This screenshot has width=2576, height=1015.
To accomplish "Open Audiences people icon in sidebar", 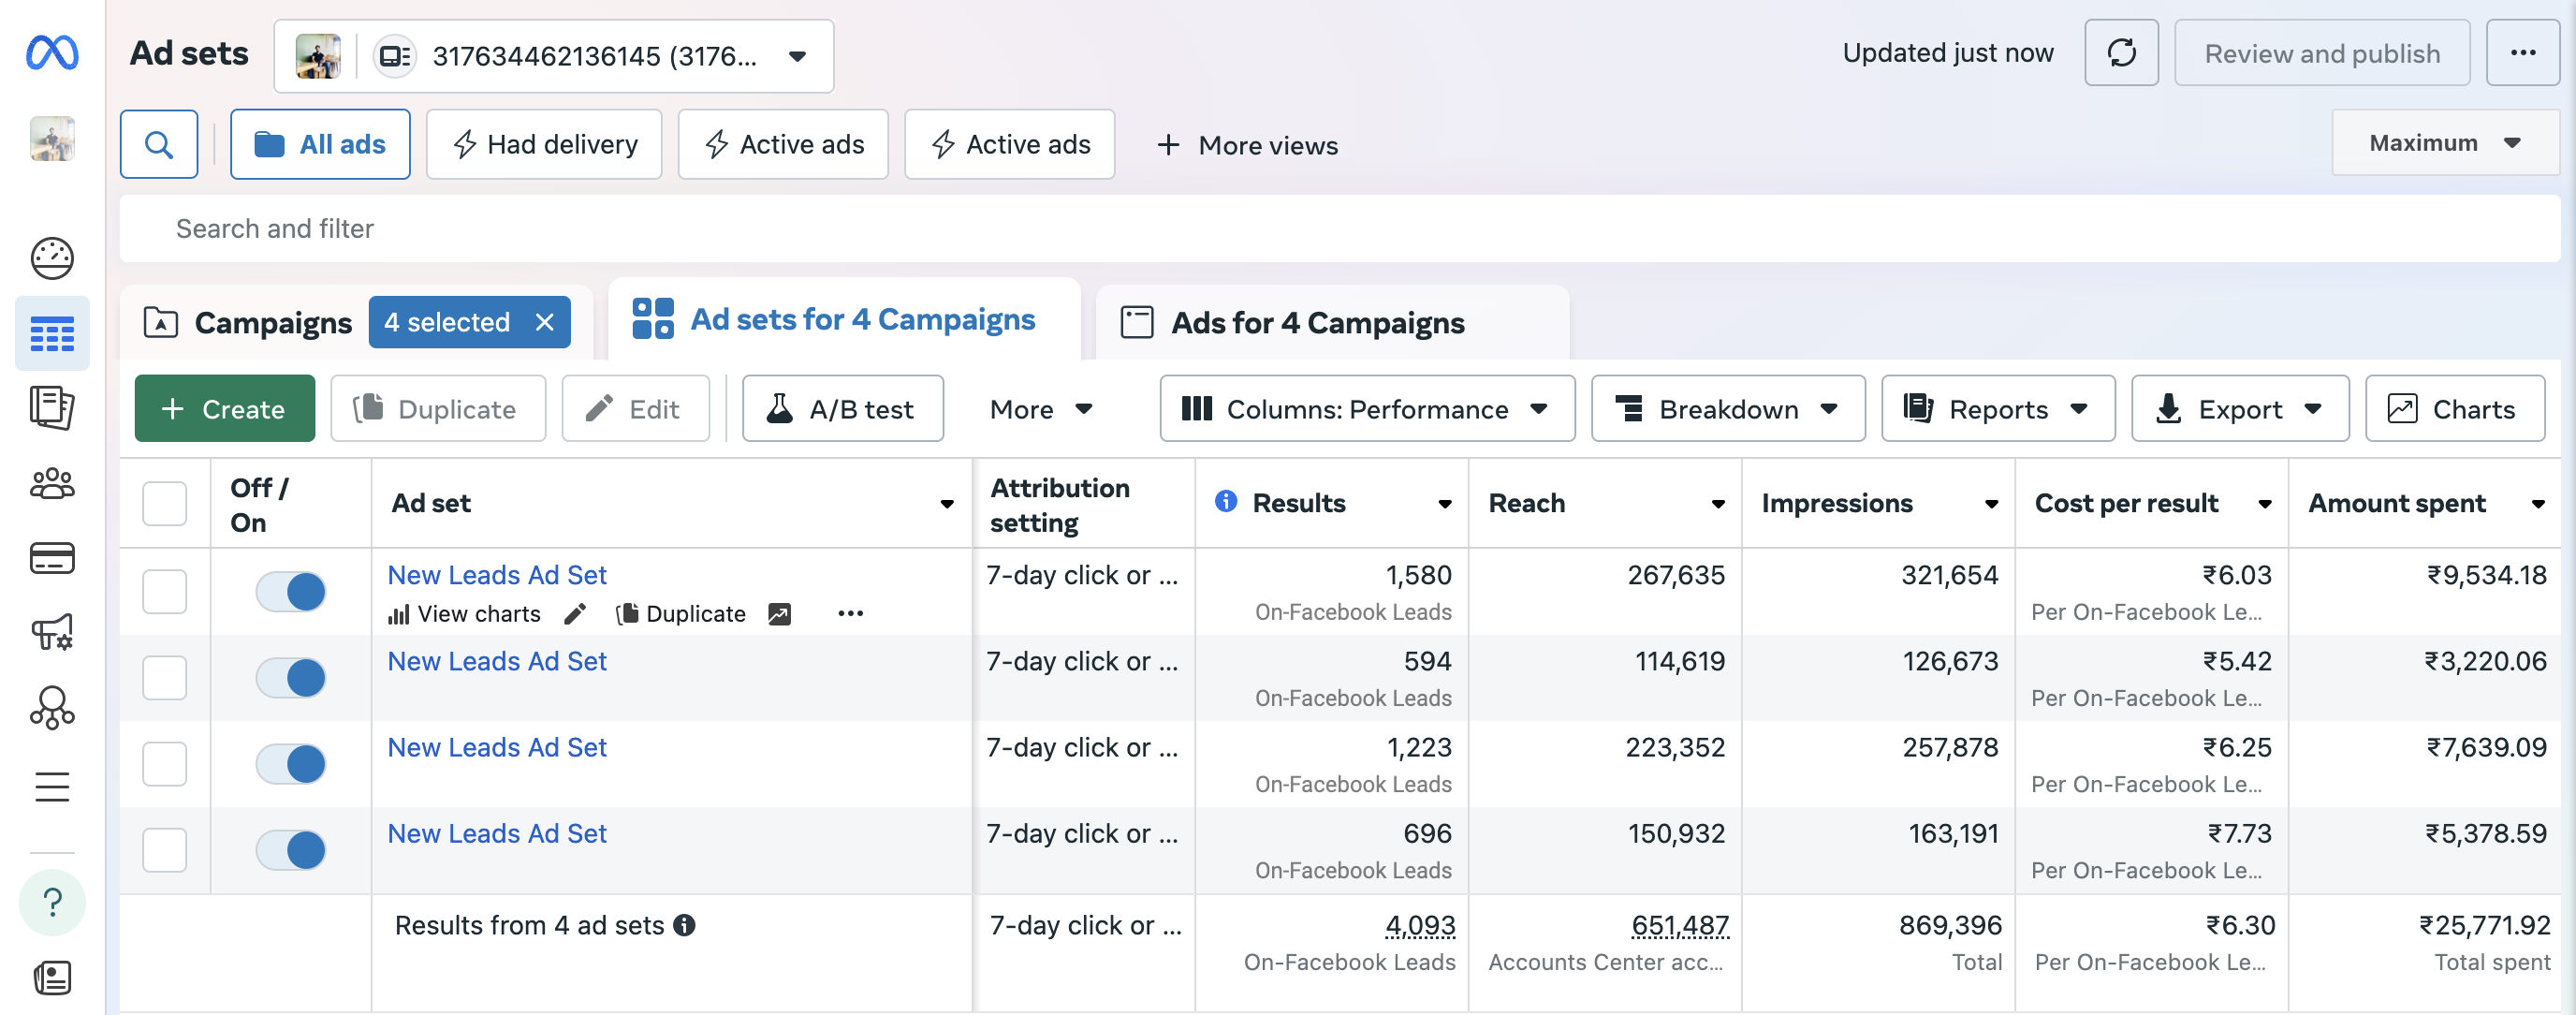I will pos(52,483).
